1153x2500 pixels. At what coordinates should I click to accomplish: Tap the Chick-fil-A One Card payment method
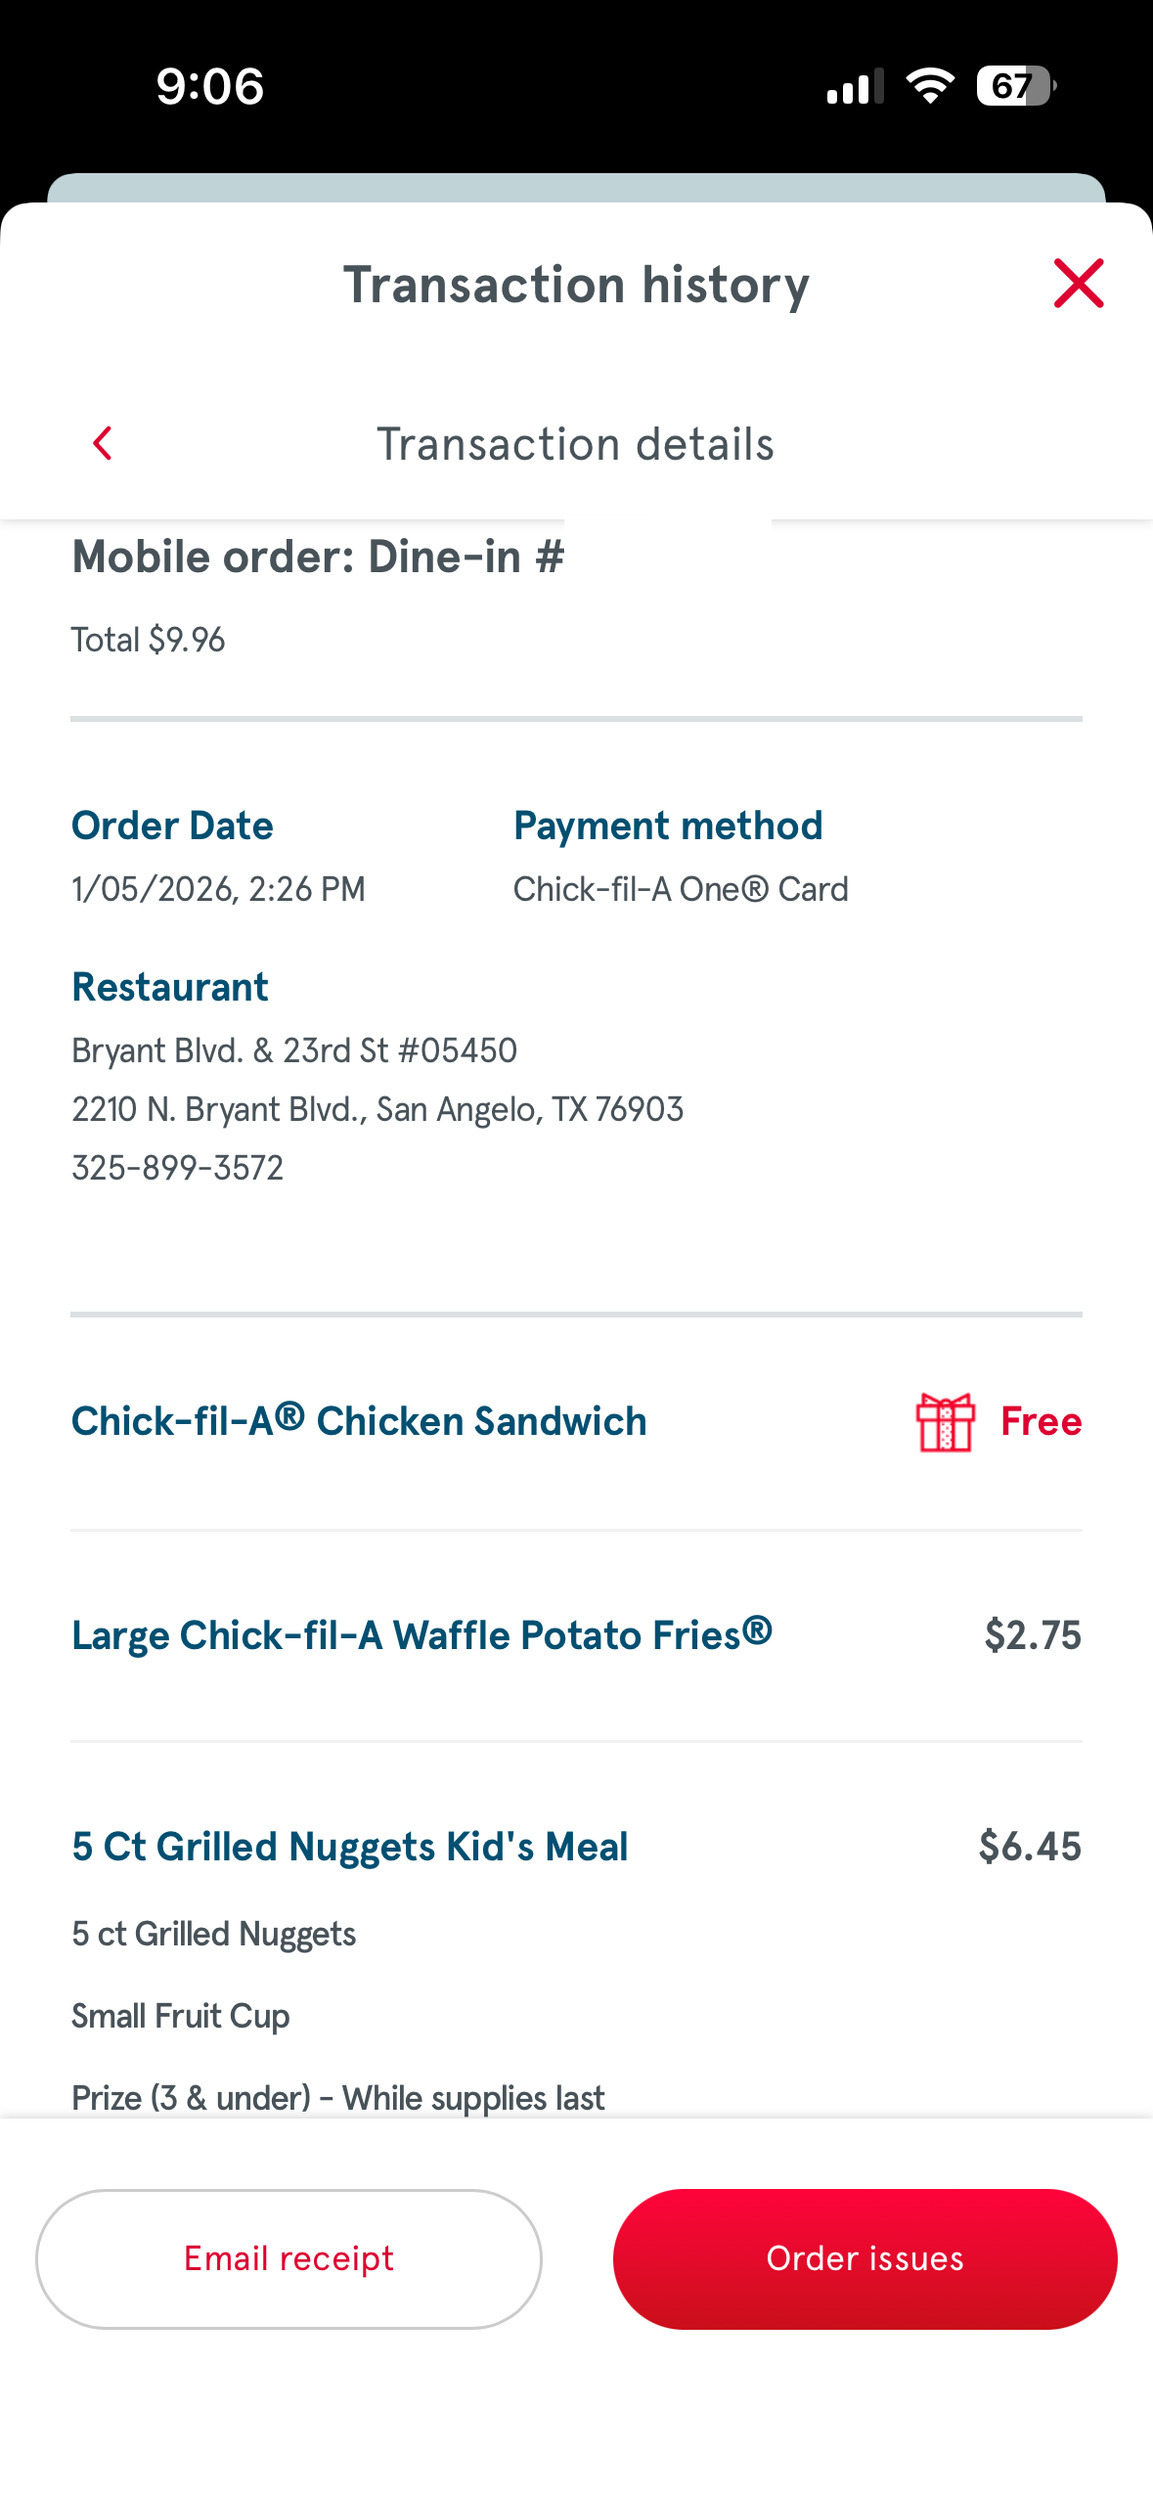[680, 889]
